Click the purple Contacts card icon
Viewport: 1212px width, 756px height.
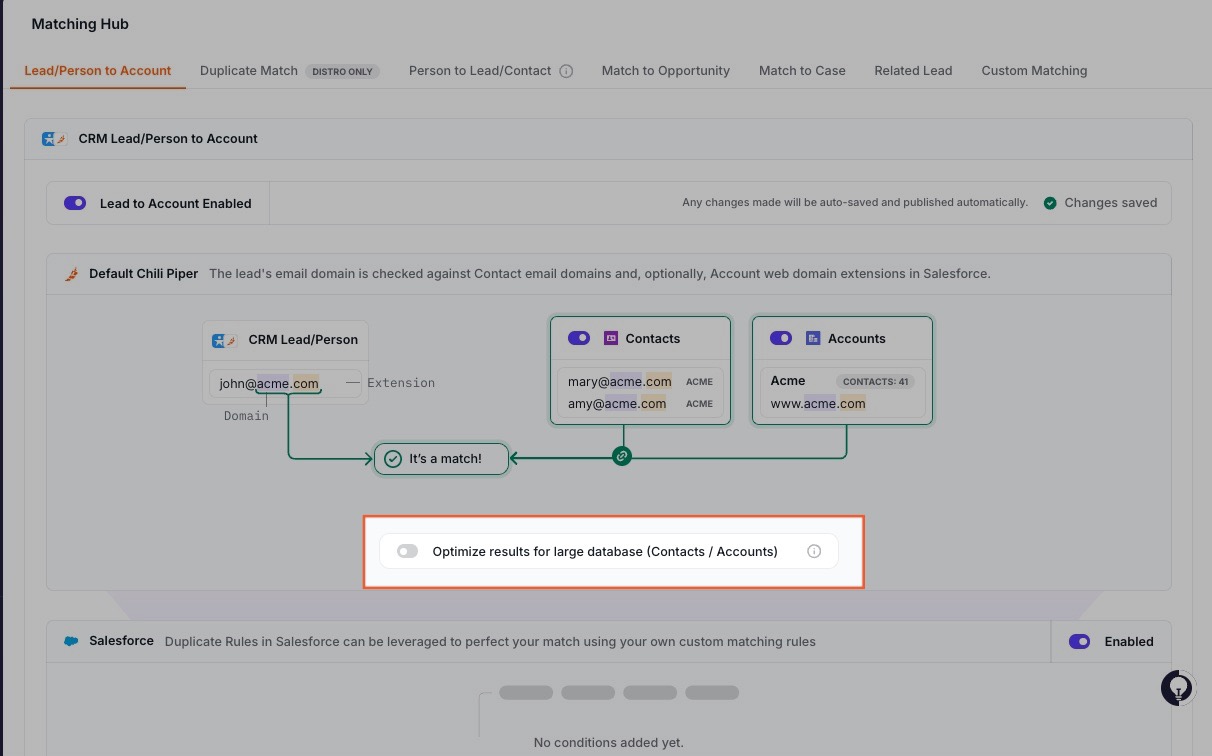pyautogui.click(x=611, y=338)
